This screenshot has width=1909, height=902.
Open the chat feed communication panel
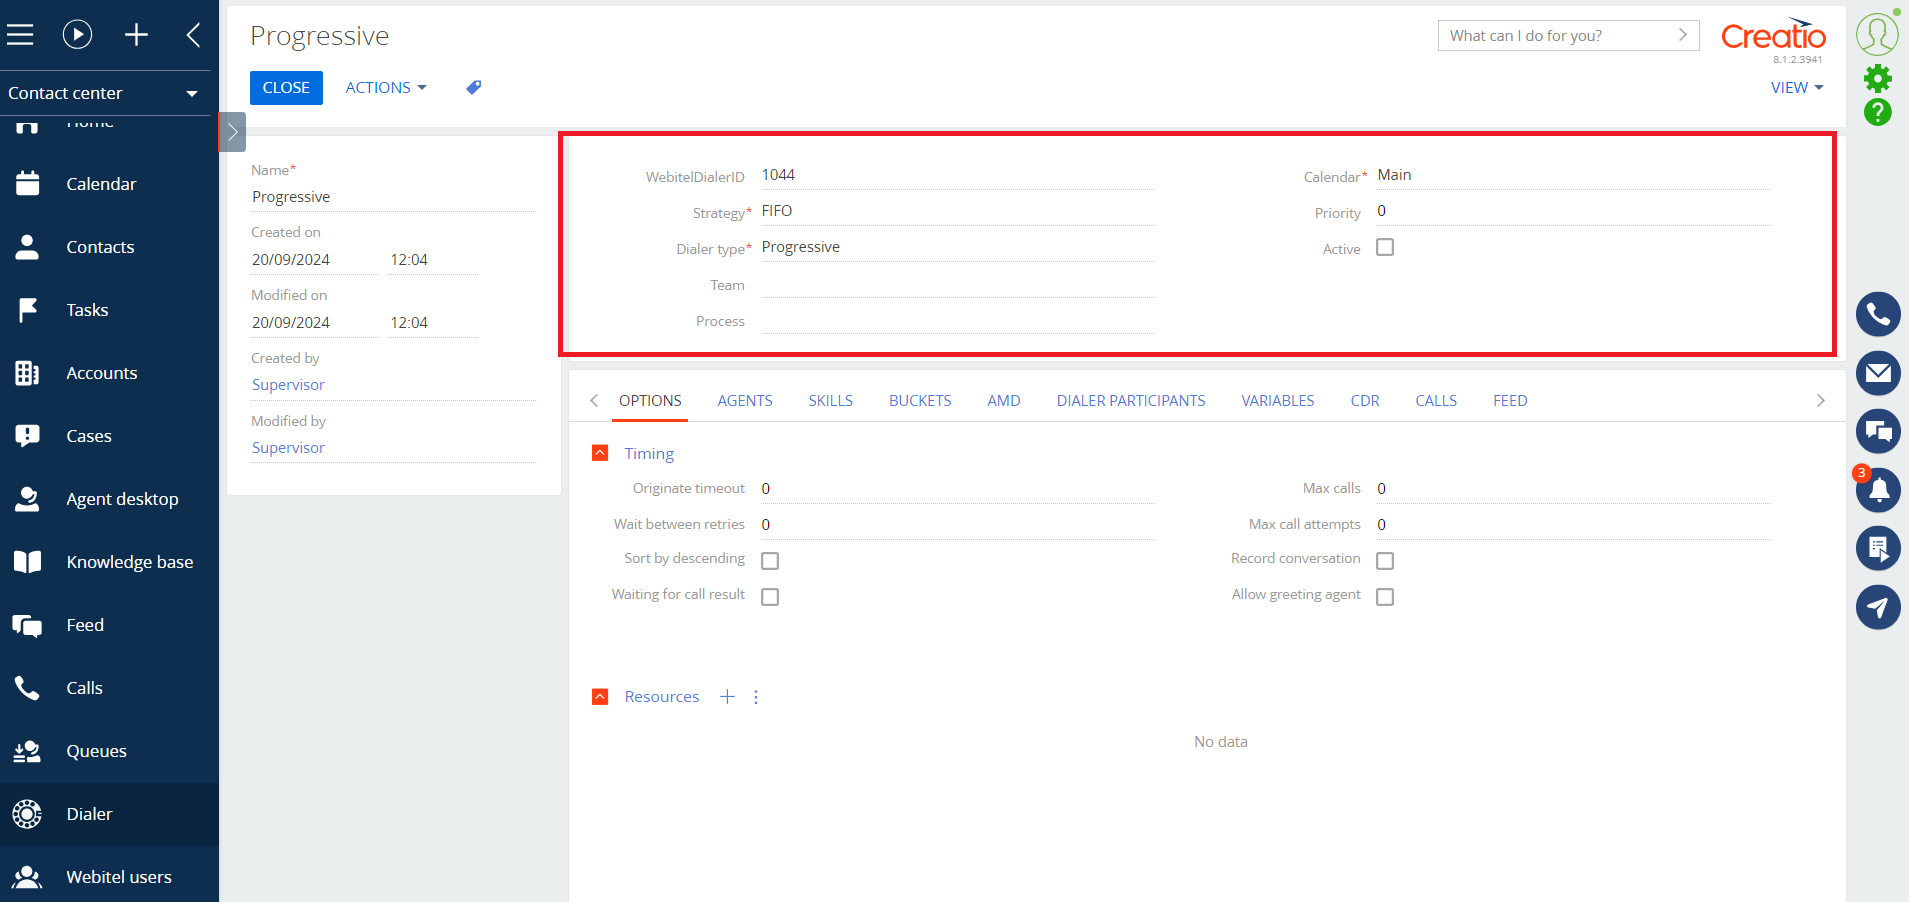(1878, 431)
